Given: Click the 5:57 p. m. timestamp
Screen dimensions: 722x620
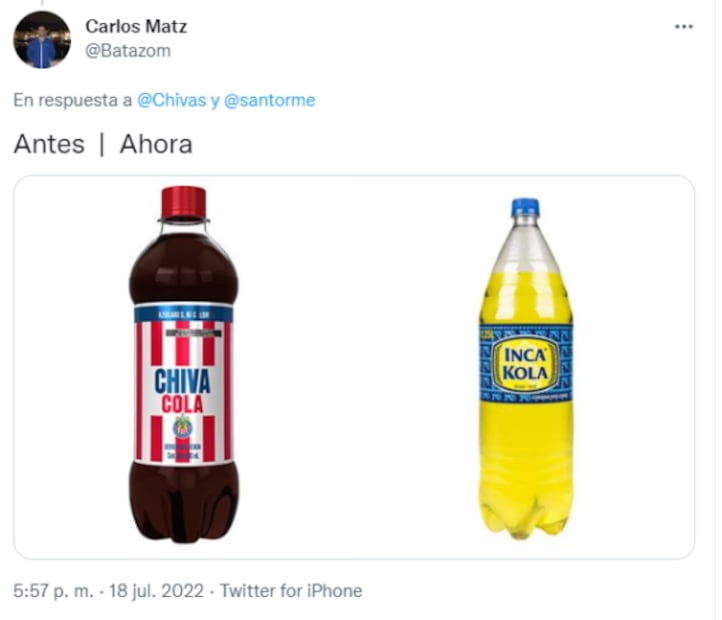Looking at the screenshot, I should pos(53,591).
